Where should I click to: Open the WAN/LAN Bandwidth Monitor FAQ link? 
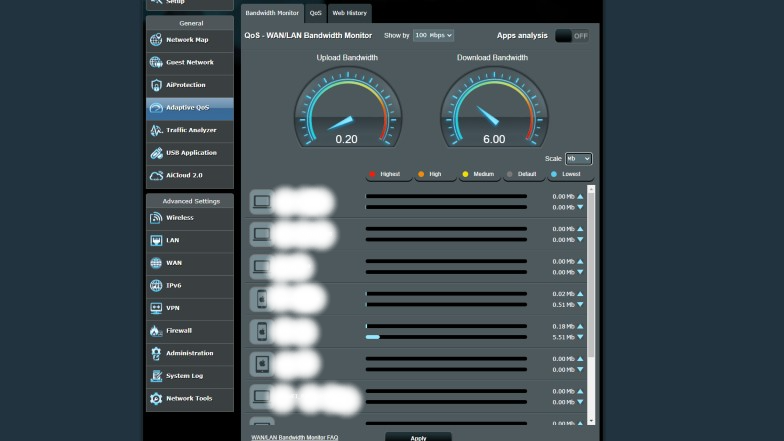(294, 438)
